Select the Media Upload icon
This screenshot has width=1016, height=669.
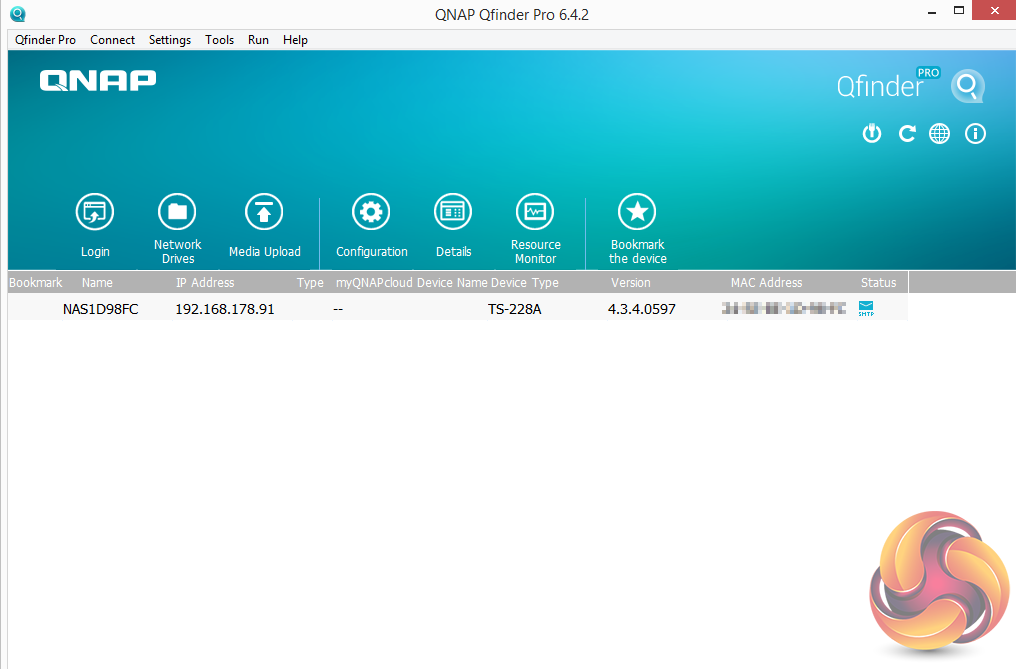(264, 211)
